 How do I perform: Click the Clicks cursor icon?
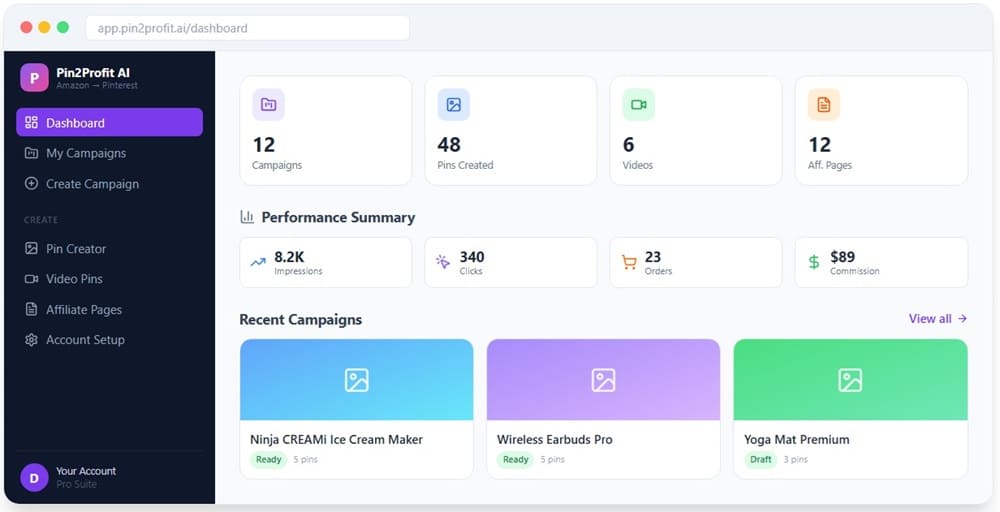pos(443,262)
